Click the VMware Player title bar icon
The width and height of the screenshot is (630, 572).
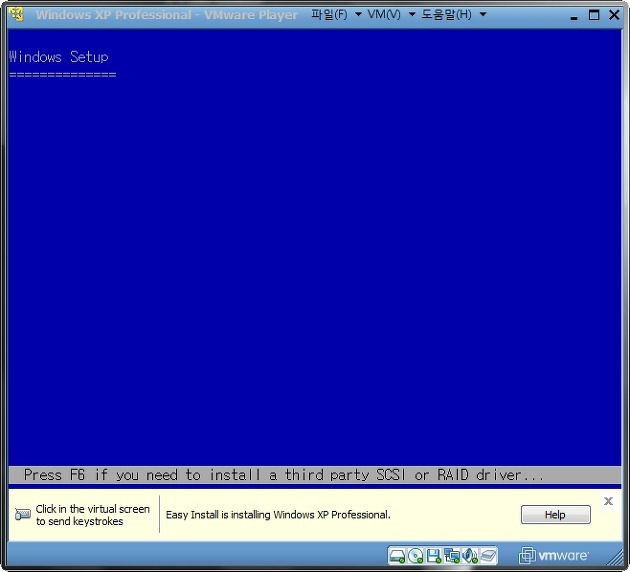16,14
